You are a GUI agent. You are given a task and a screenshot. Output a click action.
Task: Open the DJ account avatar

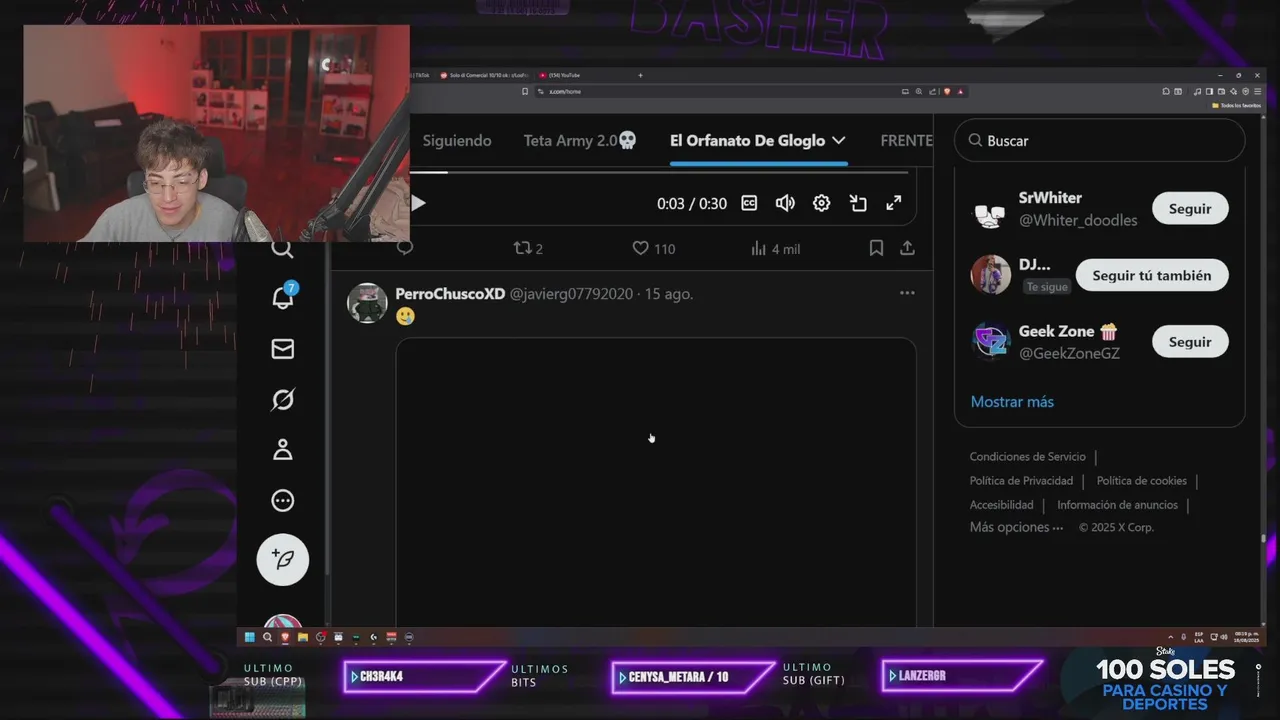coord(991,275)
